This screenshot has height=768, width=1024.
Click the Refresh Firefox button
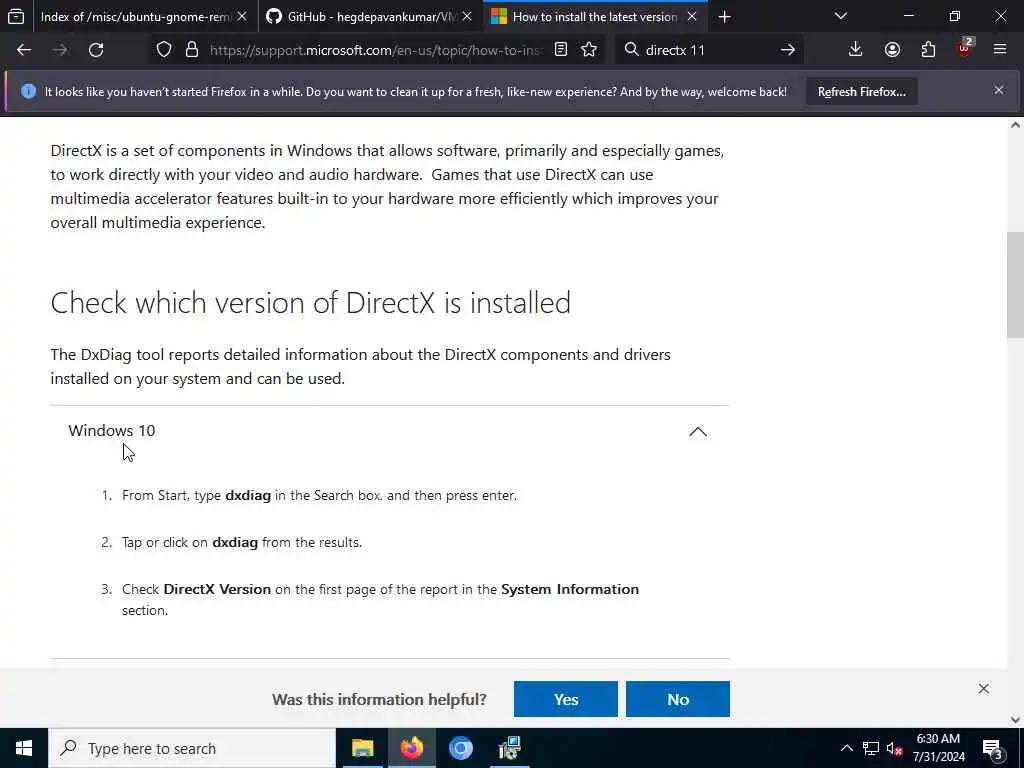point(861,92)
